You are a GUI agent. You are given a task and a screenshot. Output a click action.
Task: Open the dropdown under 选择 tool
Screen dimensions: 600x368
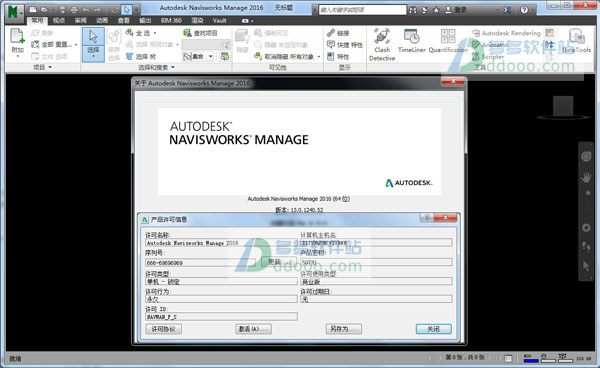coord(93,57)
